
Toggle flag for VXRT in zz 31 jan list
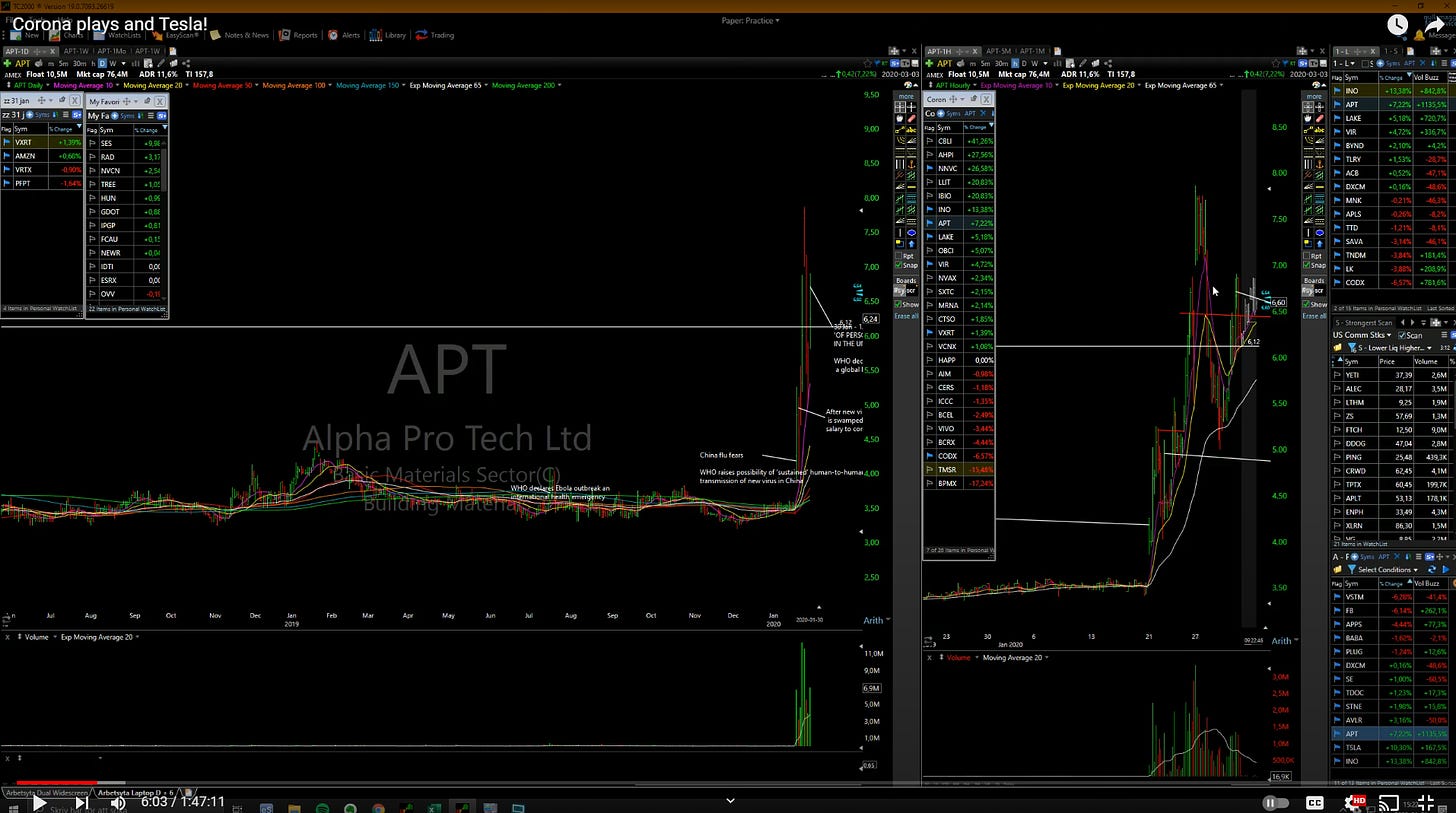(6, 142)
